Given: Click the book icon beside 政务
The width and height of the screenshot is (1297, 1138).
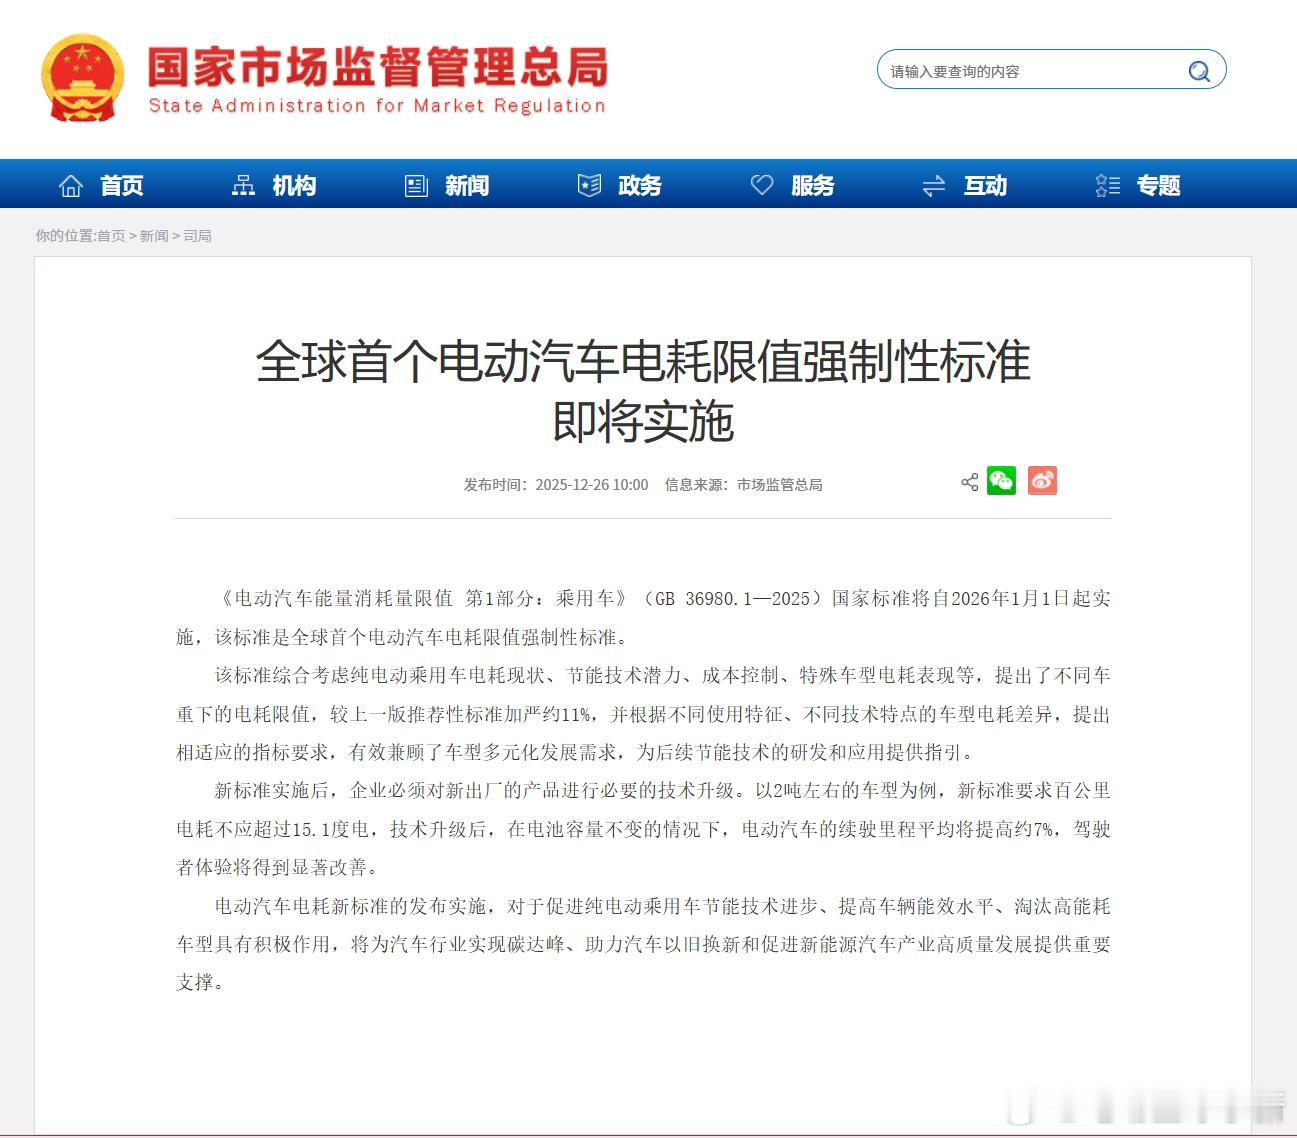Looking at the screenshot, I should click(x=590, y=185).
